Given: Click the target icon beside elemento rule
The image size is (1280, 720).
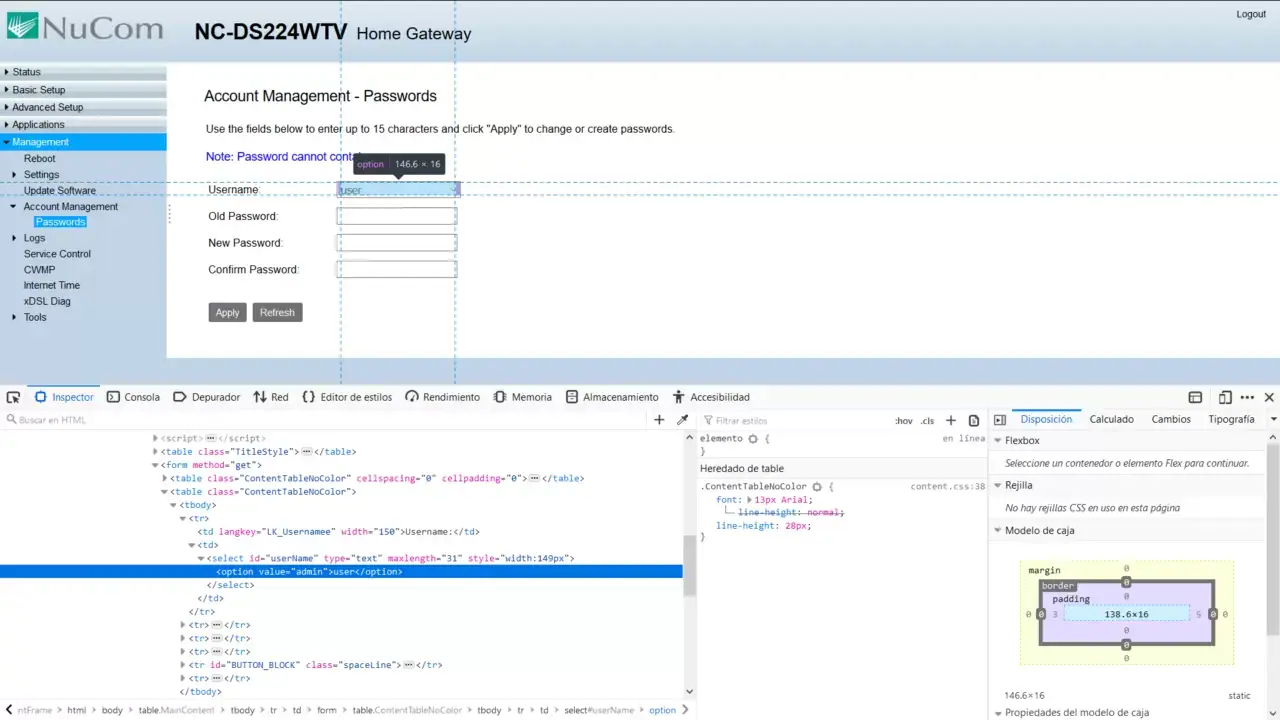Looking at the screenshot, I should [753, 439].
